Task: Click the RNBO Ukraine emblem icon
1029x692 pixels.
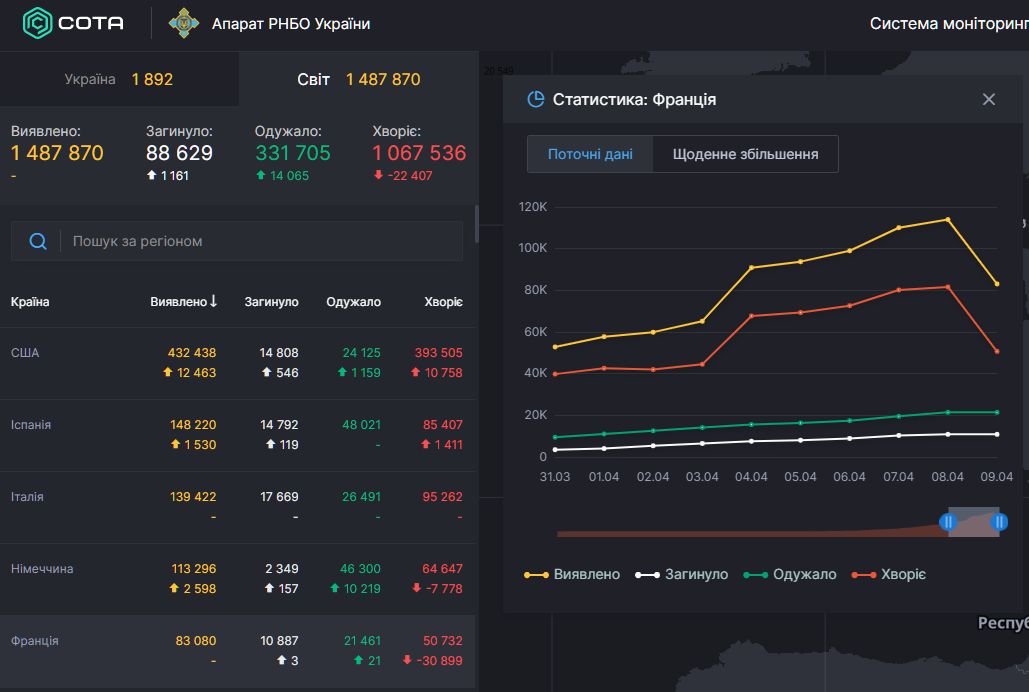Action: pos(183,23)
